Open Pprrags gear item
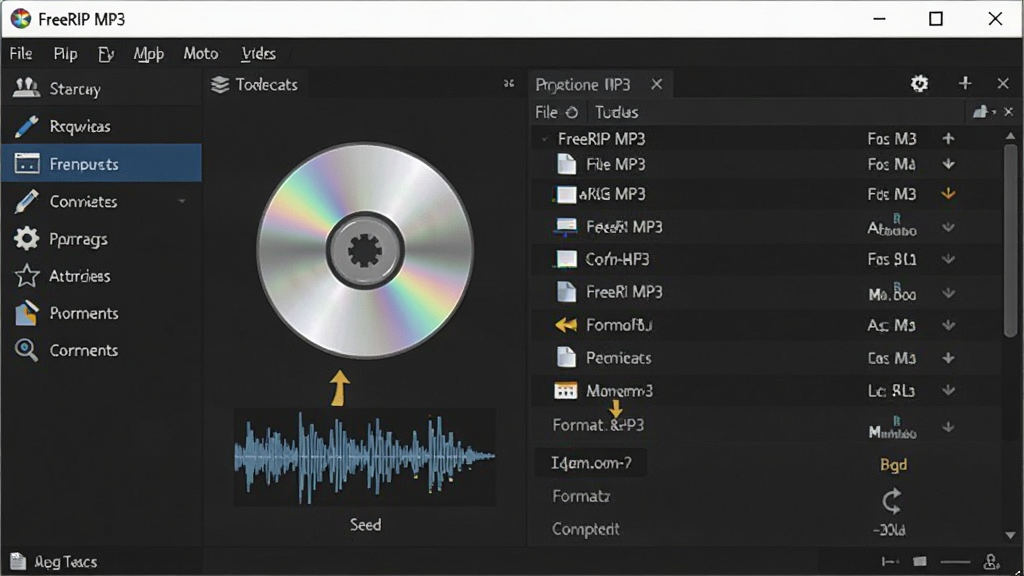1024x576 pixels. pos(101,238)
